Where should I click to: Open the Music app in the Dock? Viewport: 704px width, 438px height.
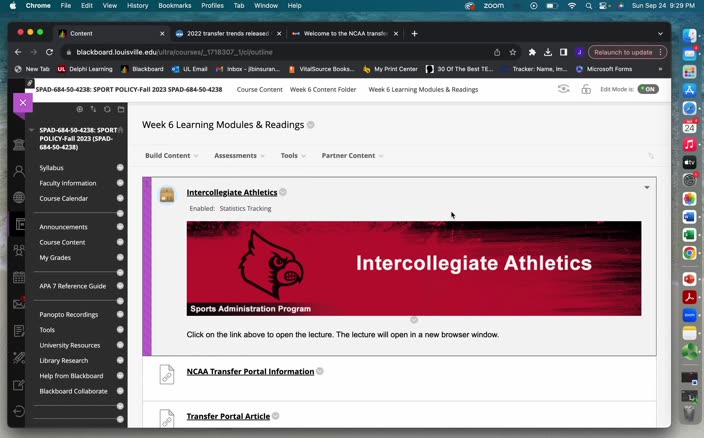click(x=689, y=145)
